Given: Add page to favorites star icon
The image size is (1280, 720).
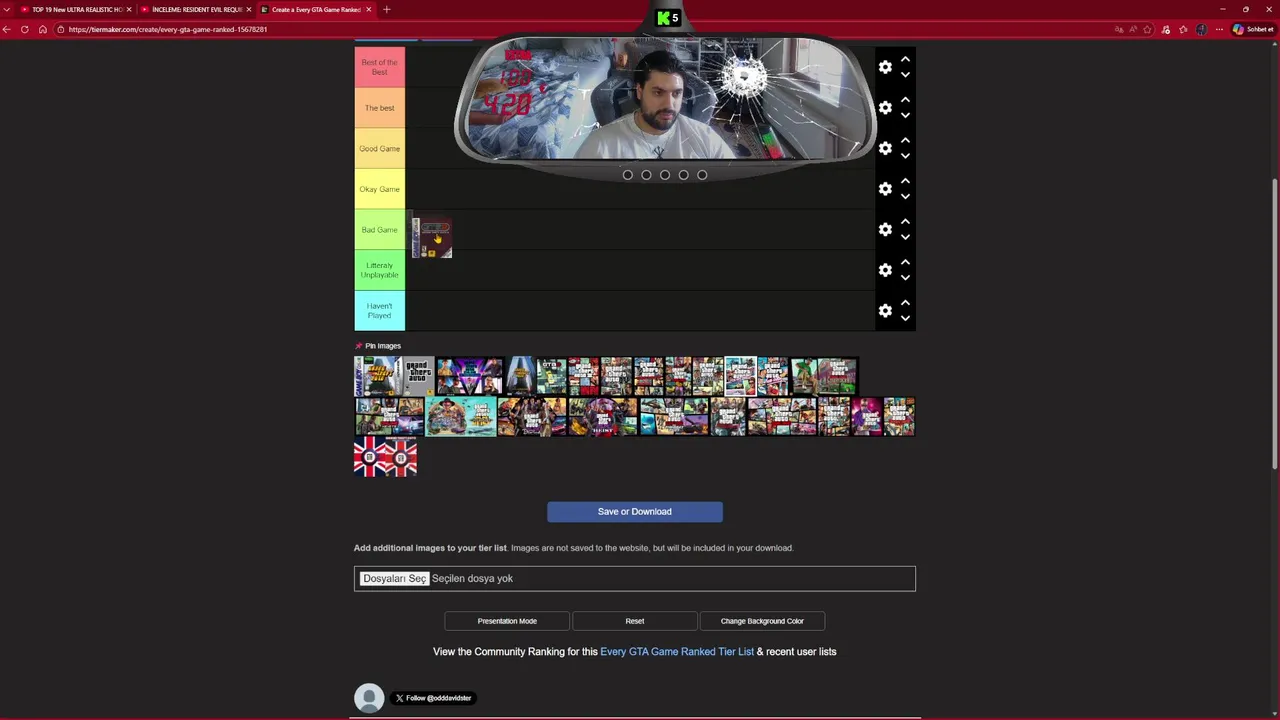Looking at the screenshot, I should tap(1148, 29).
